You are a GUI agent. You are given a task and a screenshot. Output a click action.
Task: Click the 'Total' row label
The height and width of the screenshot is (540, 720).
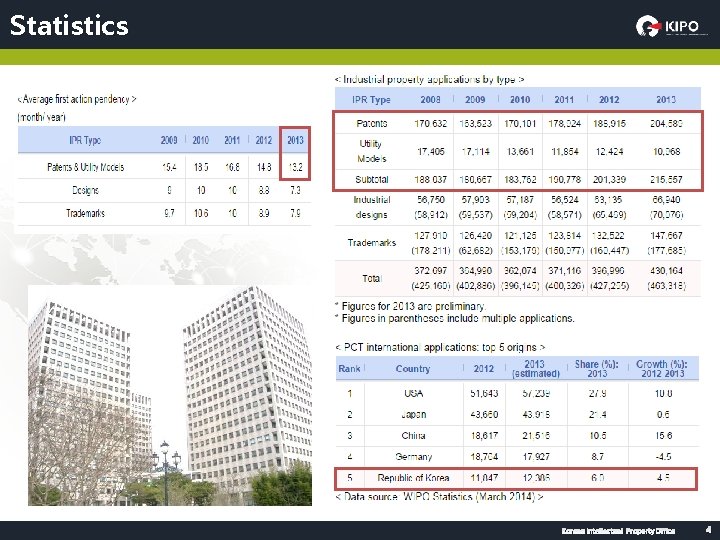(x=371, y=278)
